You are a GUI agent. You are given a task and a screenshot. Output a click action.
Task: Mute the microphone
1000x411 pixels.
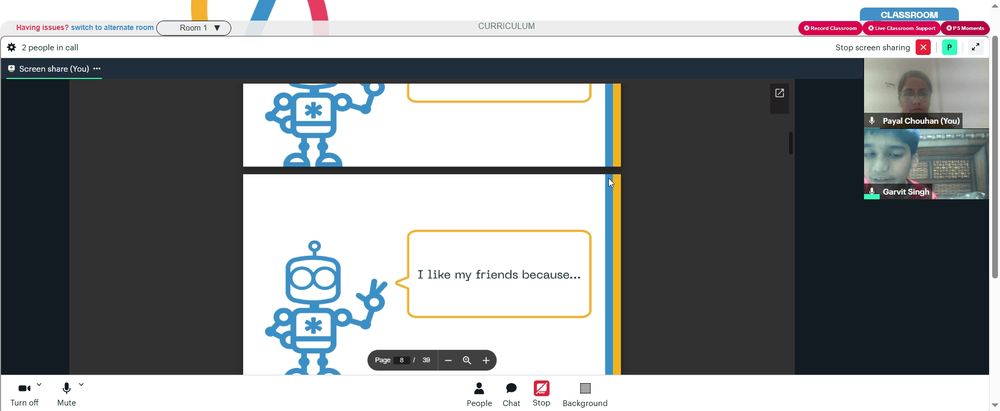click(x=66, y=393)
